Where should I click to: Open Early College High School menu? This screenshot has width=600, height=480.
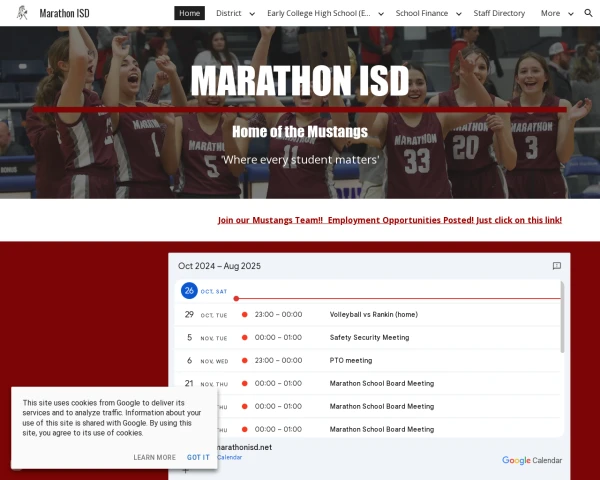click(x=319, y=13)
